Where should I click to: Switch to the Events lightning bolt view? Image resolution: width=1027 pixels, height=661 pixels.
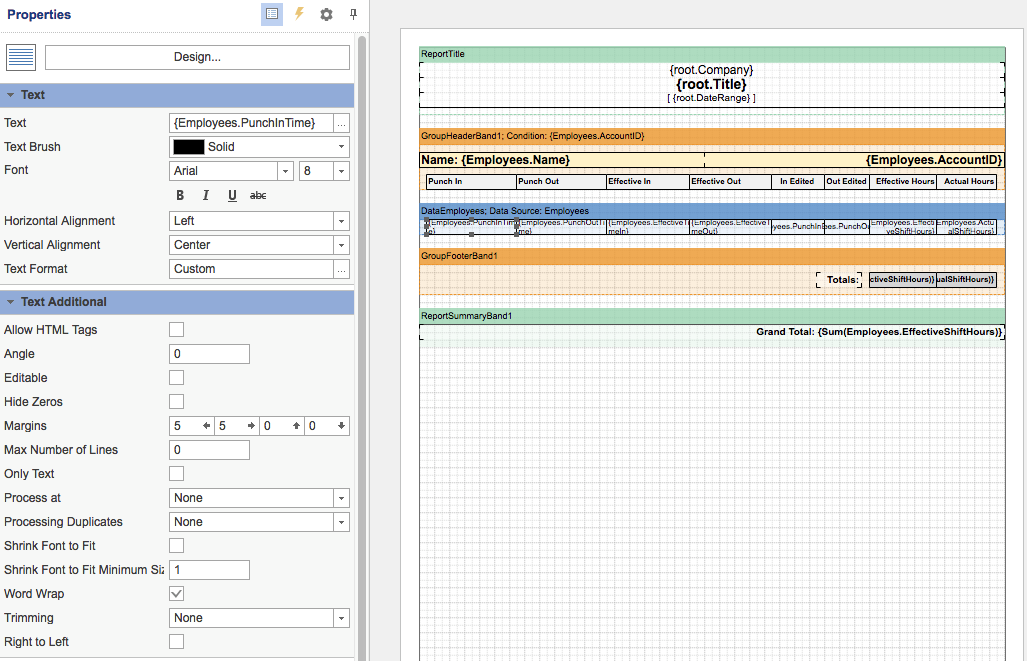(x=299, y=14)
